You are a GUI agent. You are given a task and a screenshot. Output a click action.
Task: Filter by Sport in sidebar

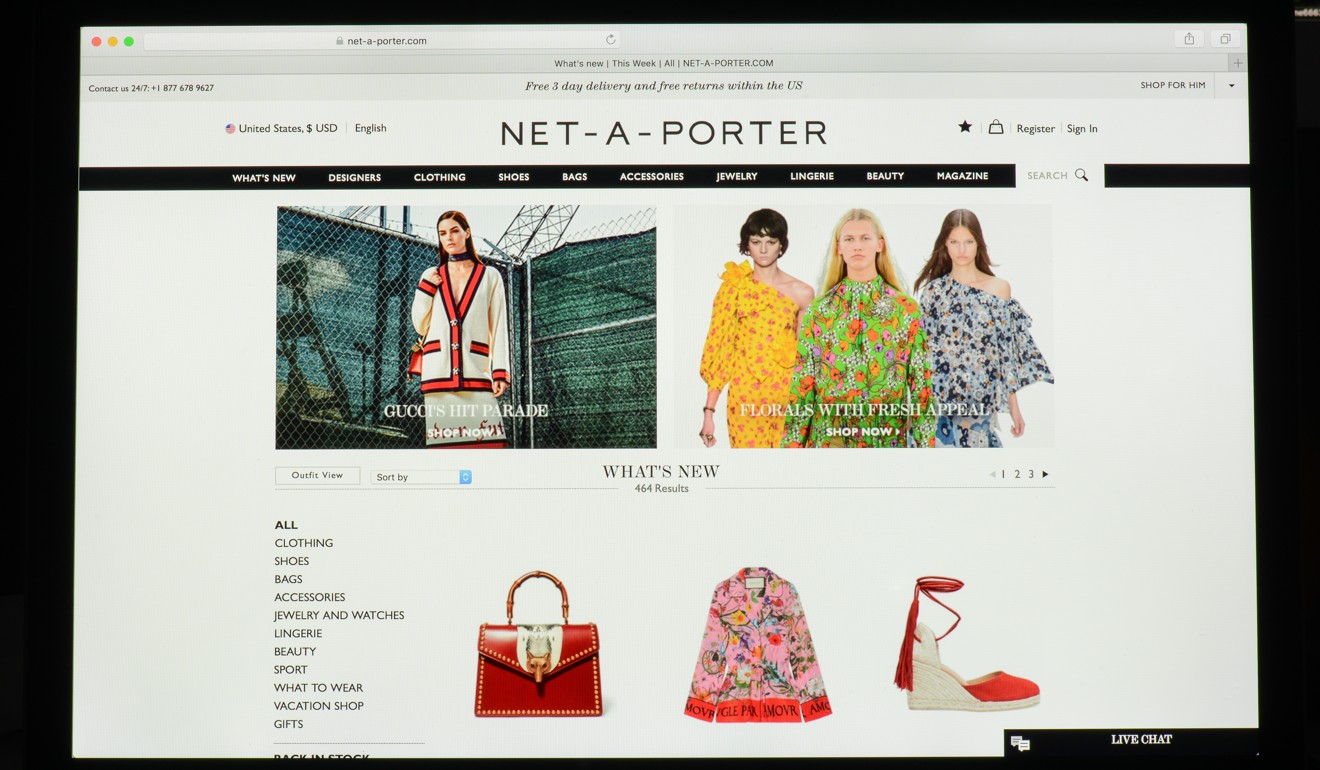(291, 669)
